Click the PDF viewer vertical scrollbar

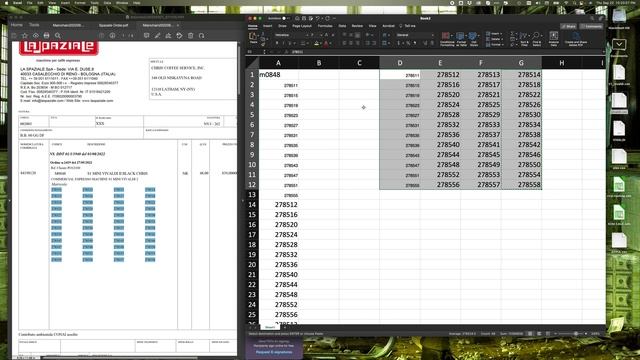(239, 69)
